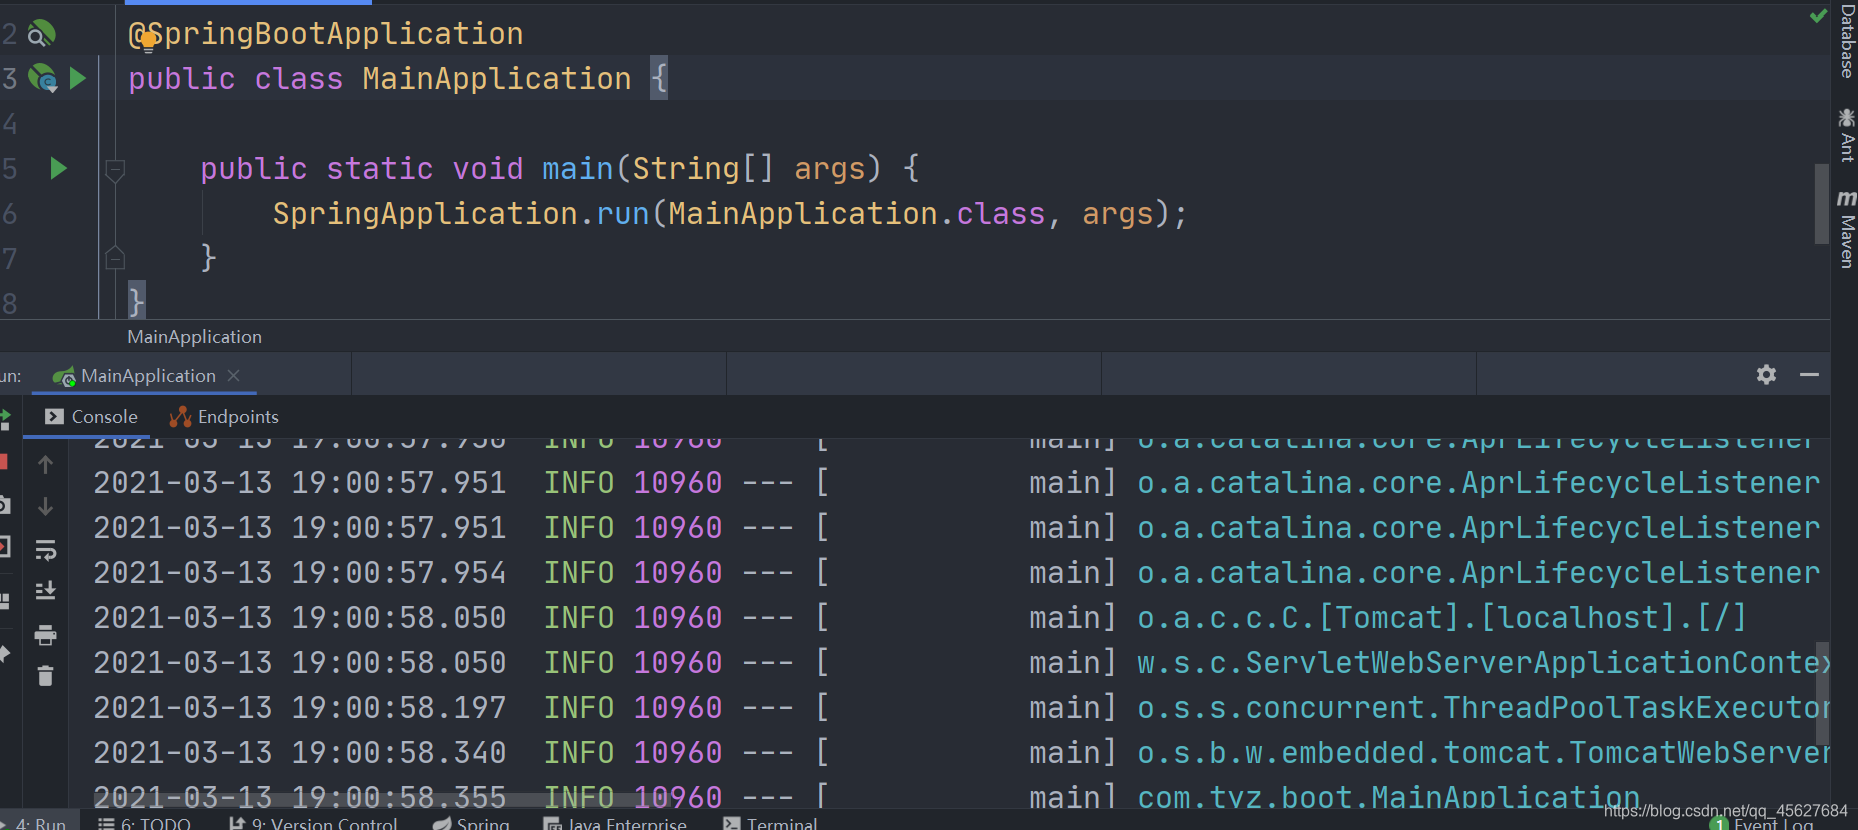
Task: Rerun the application
Action: point(4,420)
